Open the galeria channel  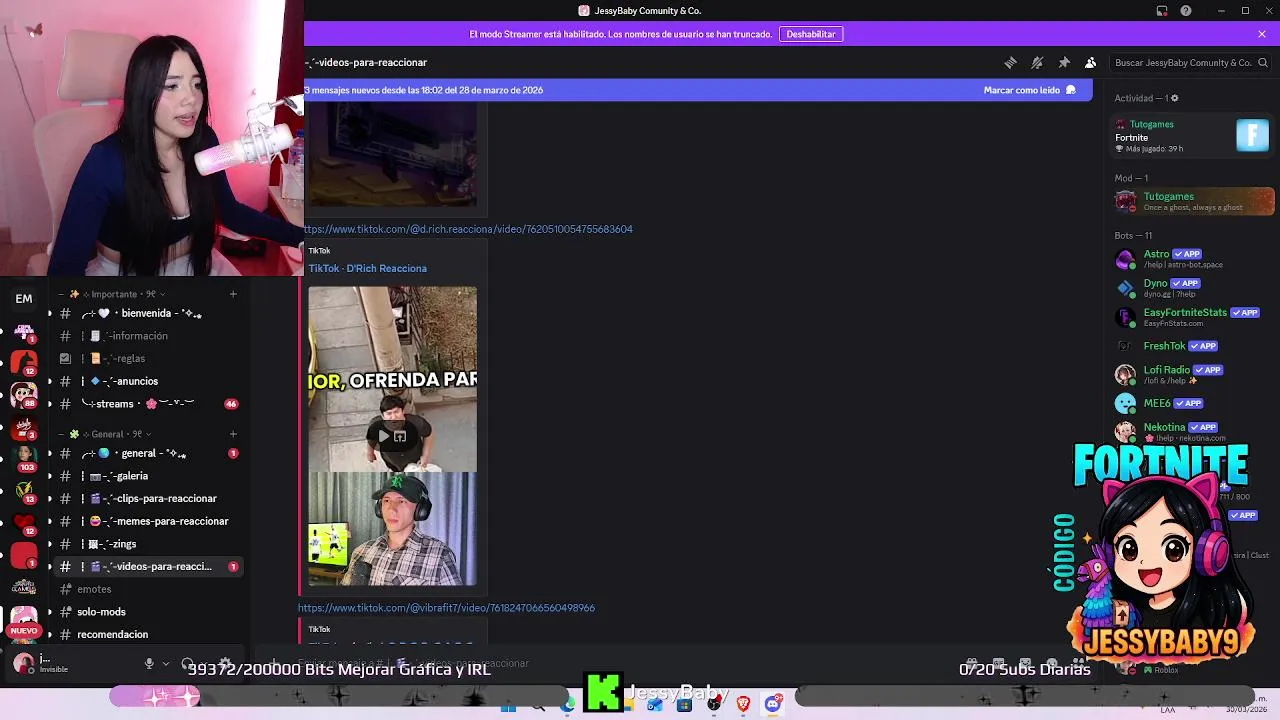tap(148, 476)
